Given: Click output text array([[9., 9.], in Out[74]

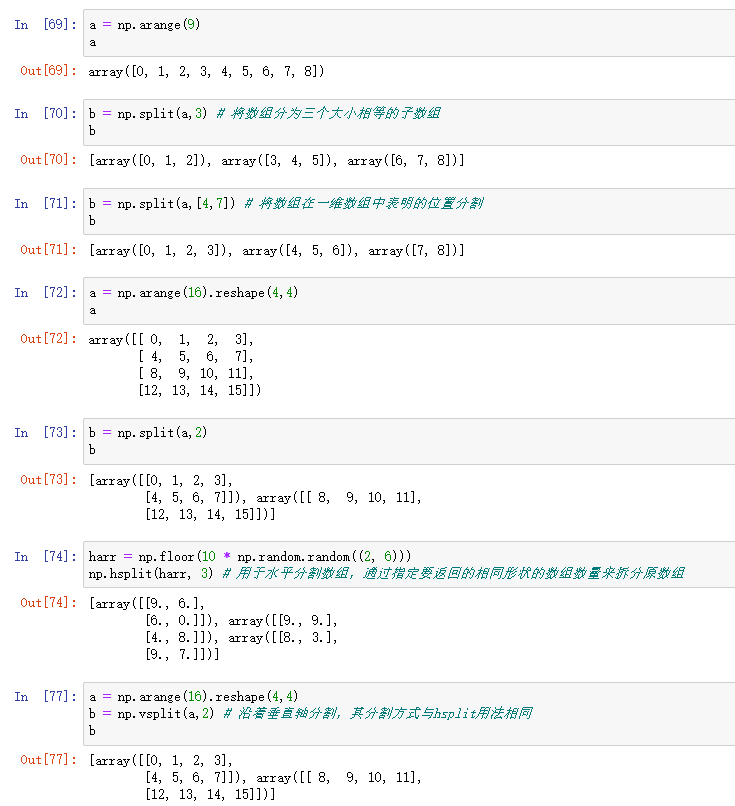Looking at the screenshot, I should click(283, 621).
